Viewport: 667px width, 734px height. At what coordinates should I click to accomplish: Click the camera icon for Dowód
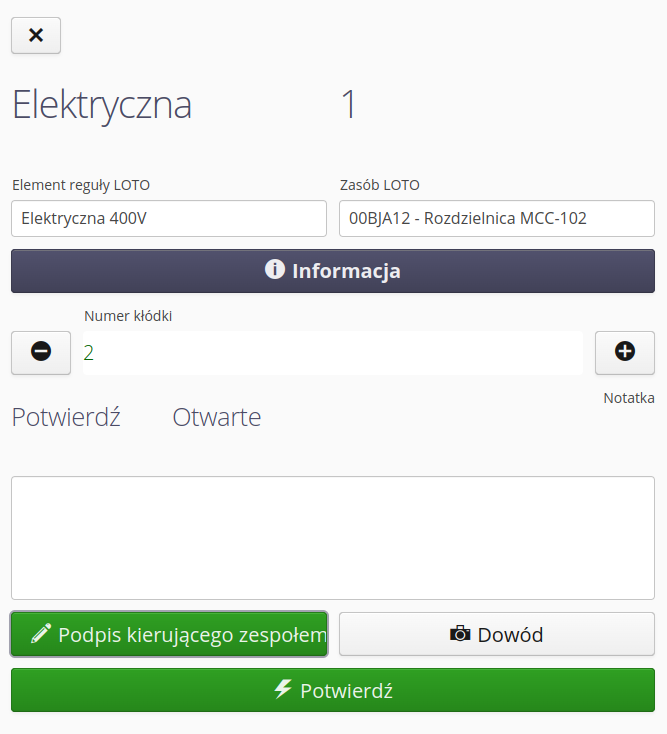[x=460, y=634]
